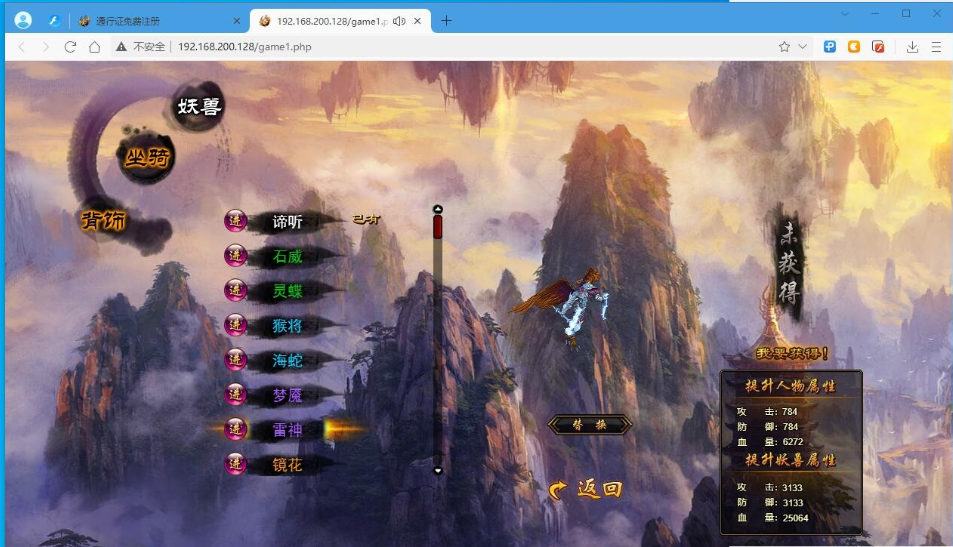Select the 选 orb next to 石威
This screenshot has height=547, width=953.
tap(236, 256)
